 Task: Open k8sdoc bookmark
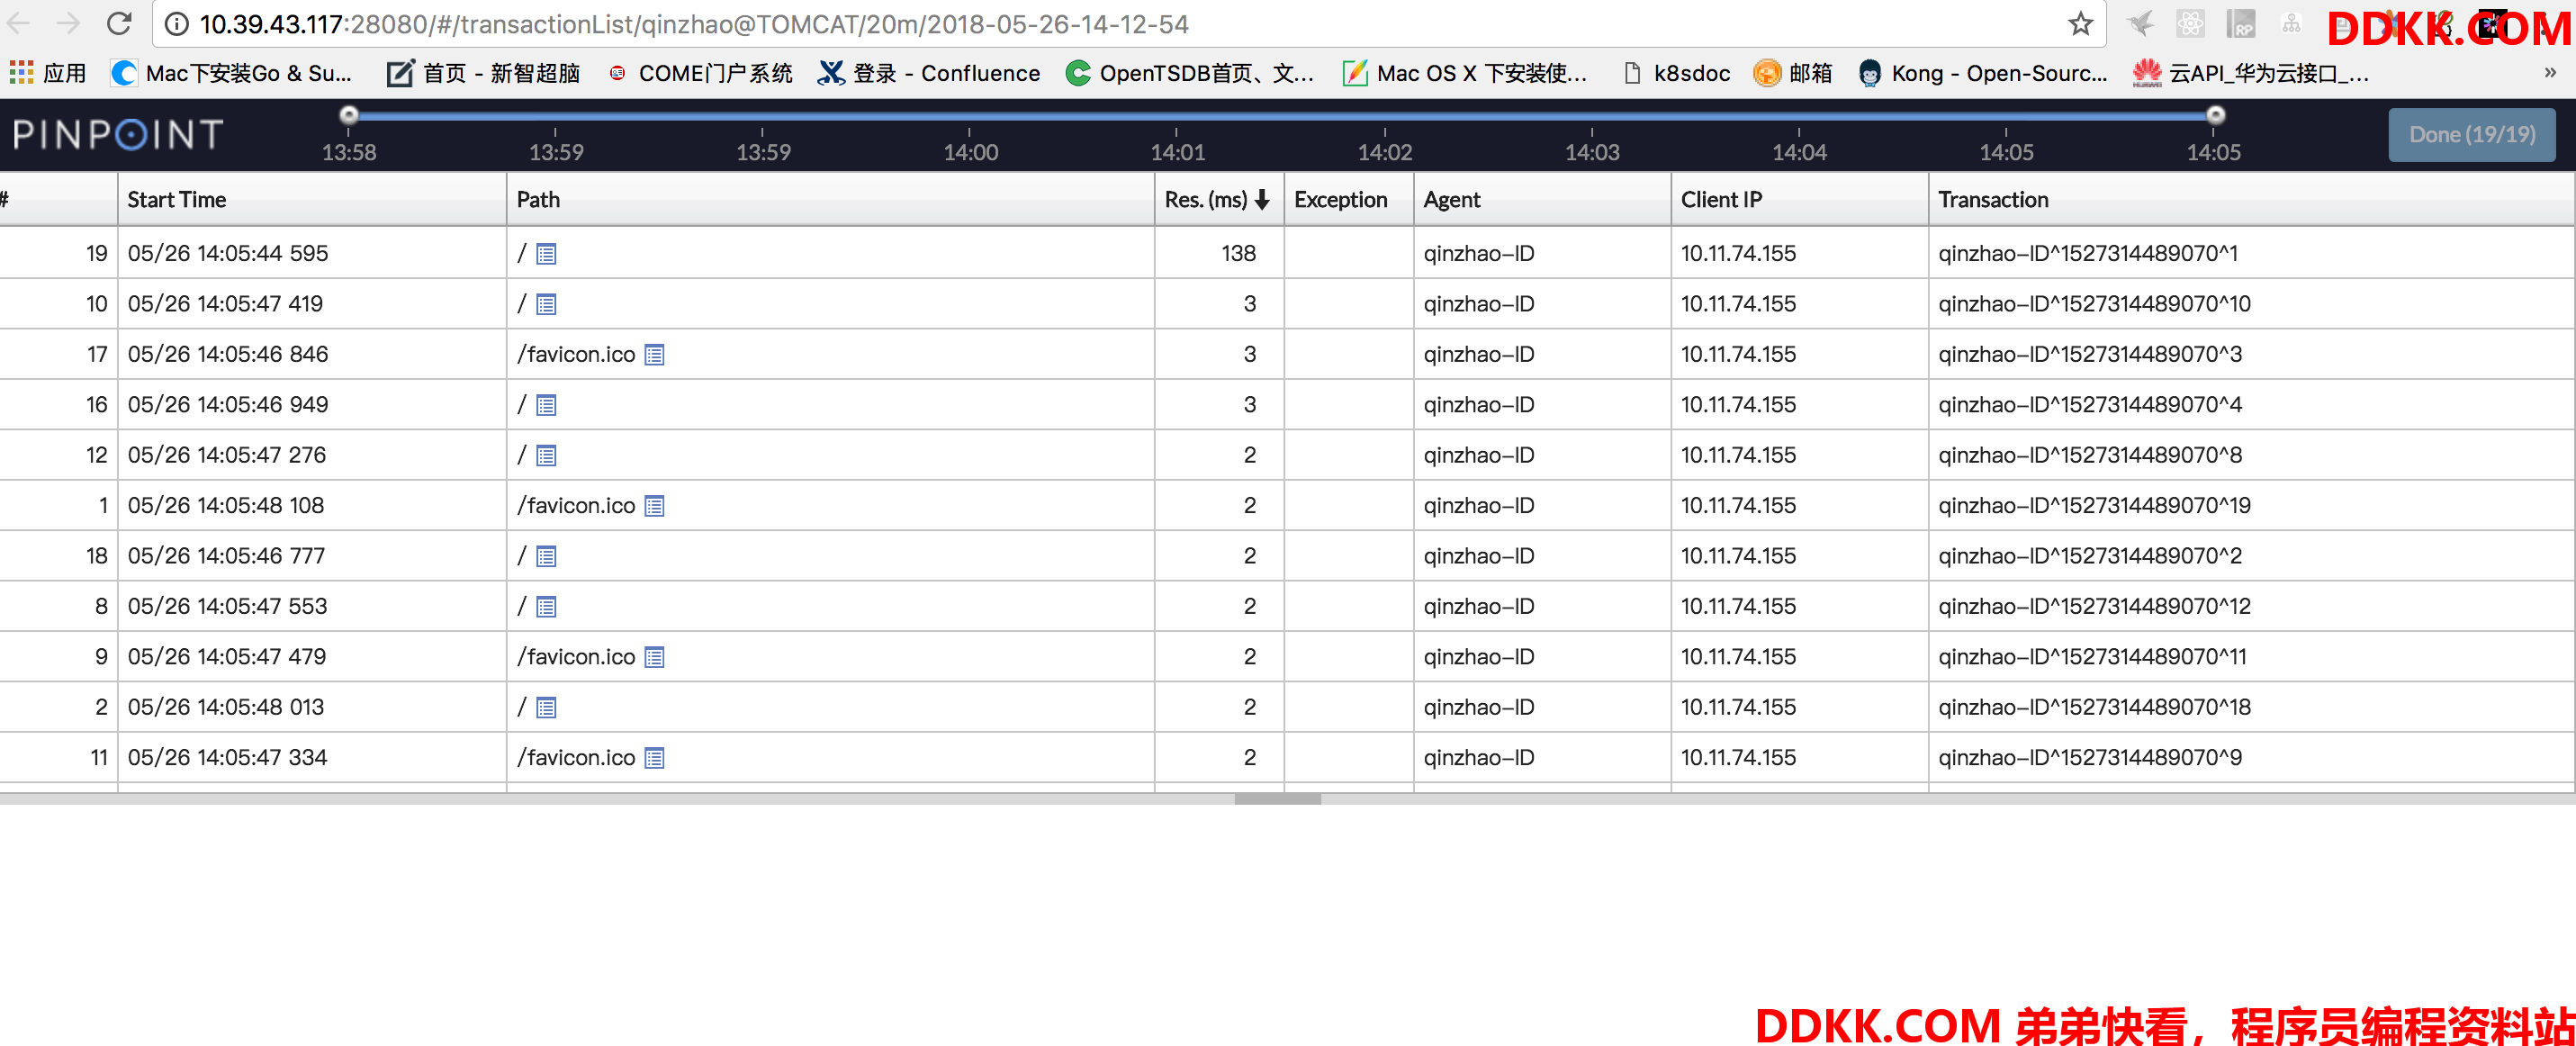pyautogui.click(x=1676, y=73)
